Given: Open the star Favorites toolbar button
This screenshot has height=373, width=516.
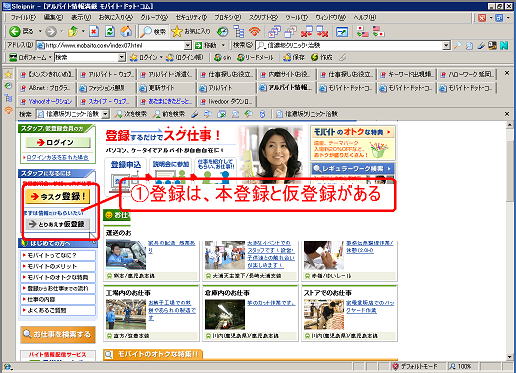Looking at the screenshot, I should [191, 32].
